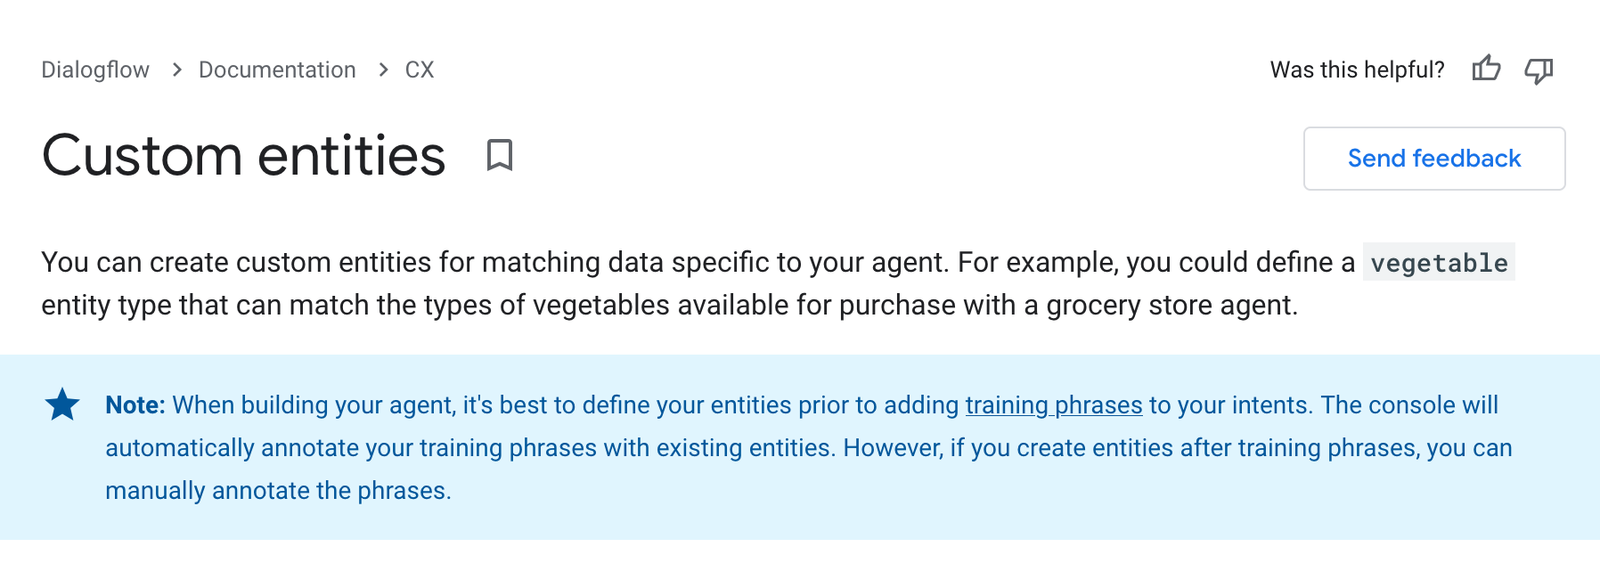
Task: Click the bold 'Note:' label
Action: click(x=135, y=405)
